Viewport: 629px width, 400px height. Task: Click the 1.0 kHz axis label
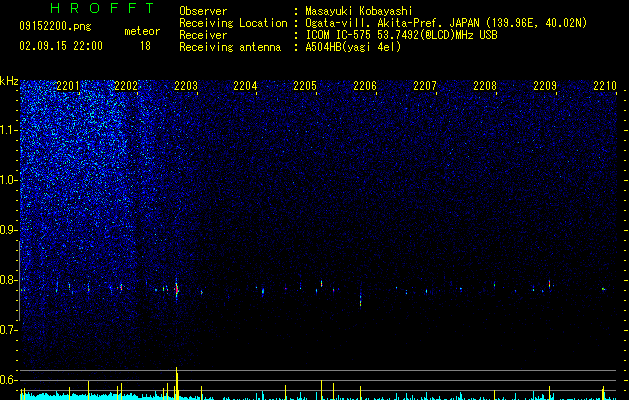pyautogui.click(x=9, y=180)
